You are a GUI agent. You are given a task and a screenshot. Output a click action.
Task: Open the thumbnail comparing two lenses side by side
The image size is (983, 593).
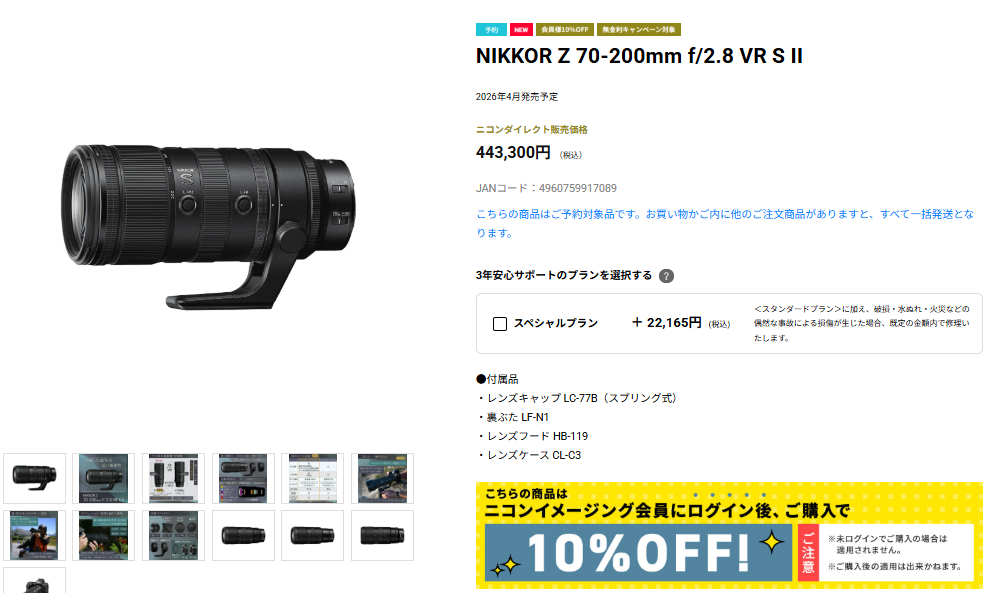click(173, 478)
